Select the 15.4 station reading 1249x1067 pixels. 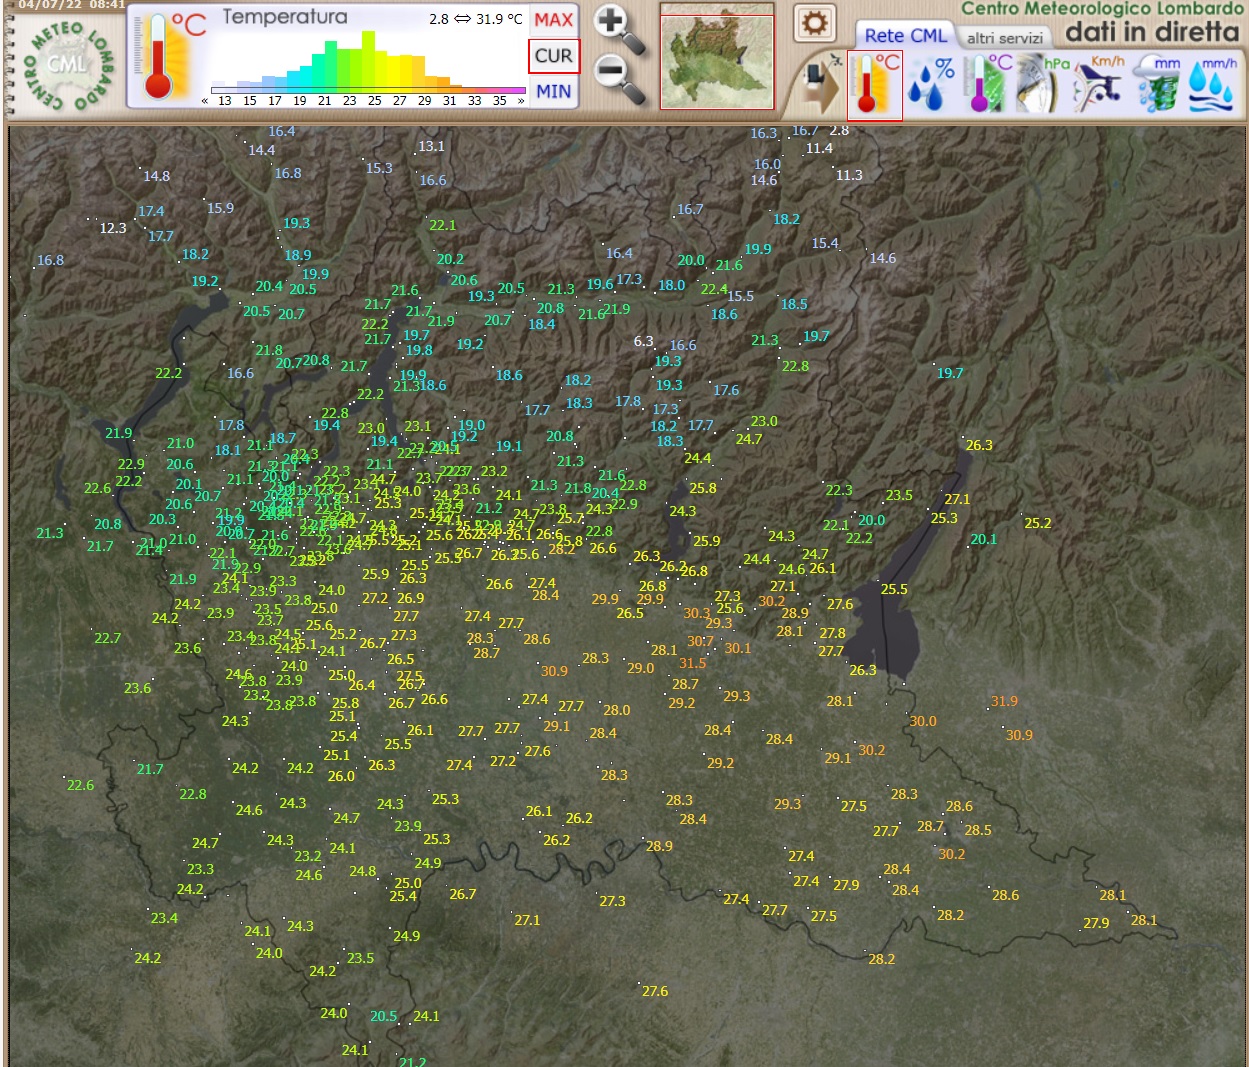point(825,243)
